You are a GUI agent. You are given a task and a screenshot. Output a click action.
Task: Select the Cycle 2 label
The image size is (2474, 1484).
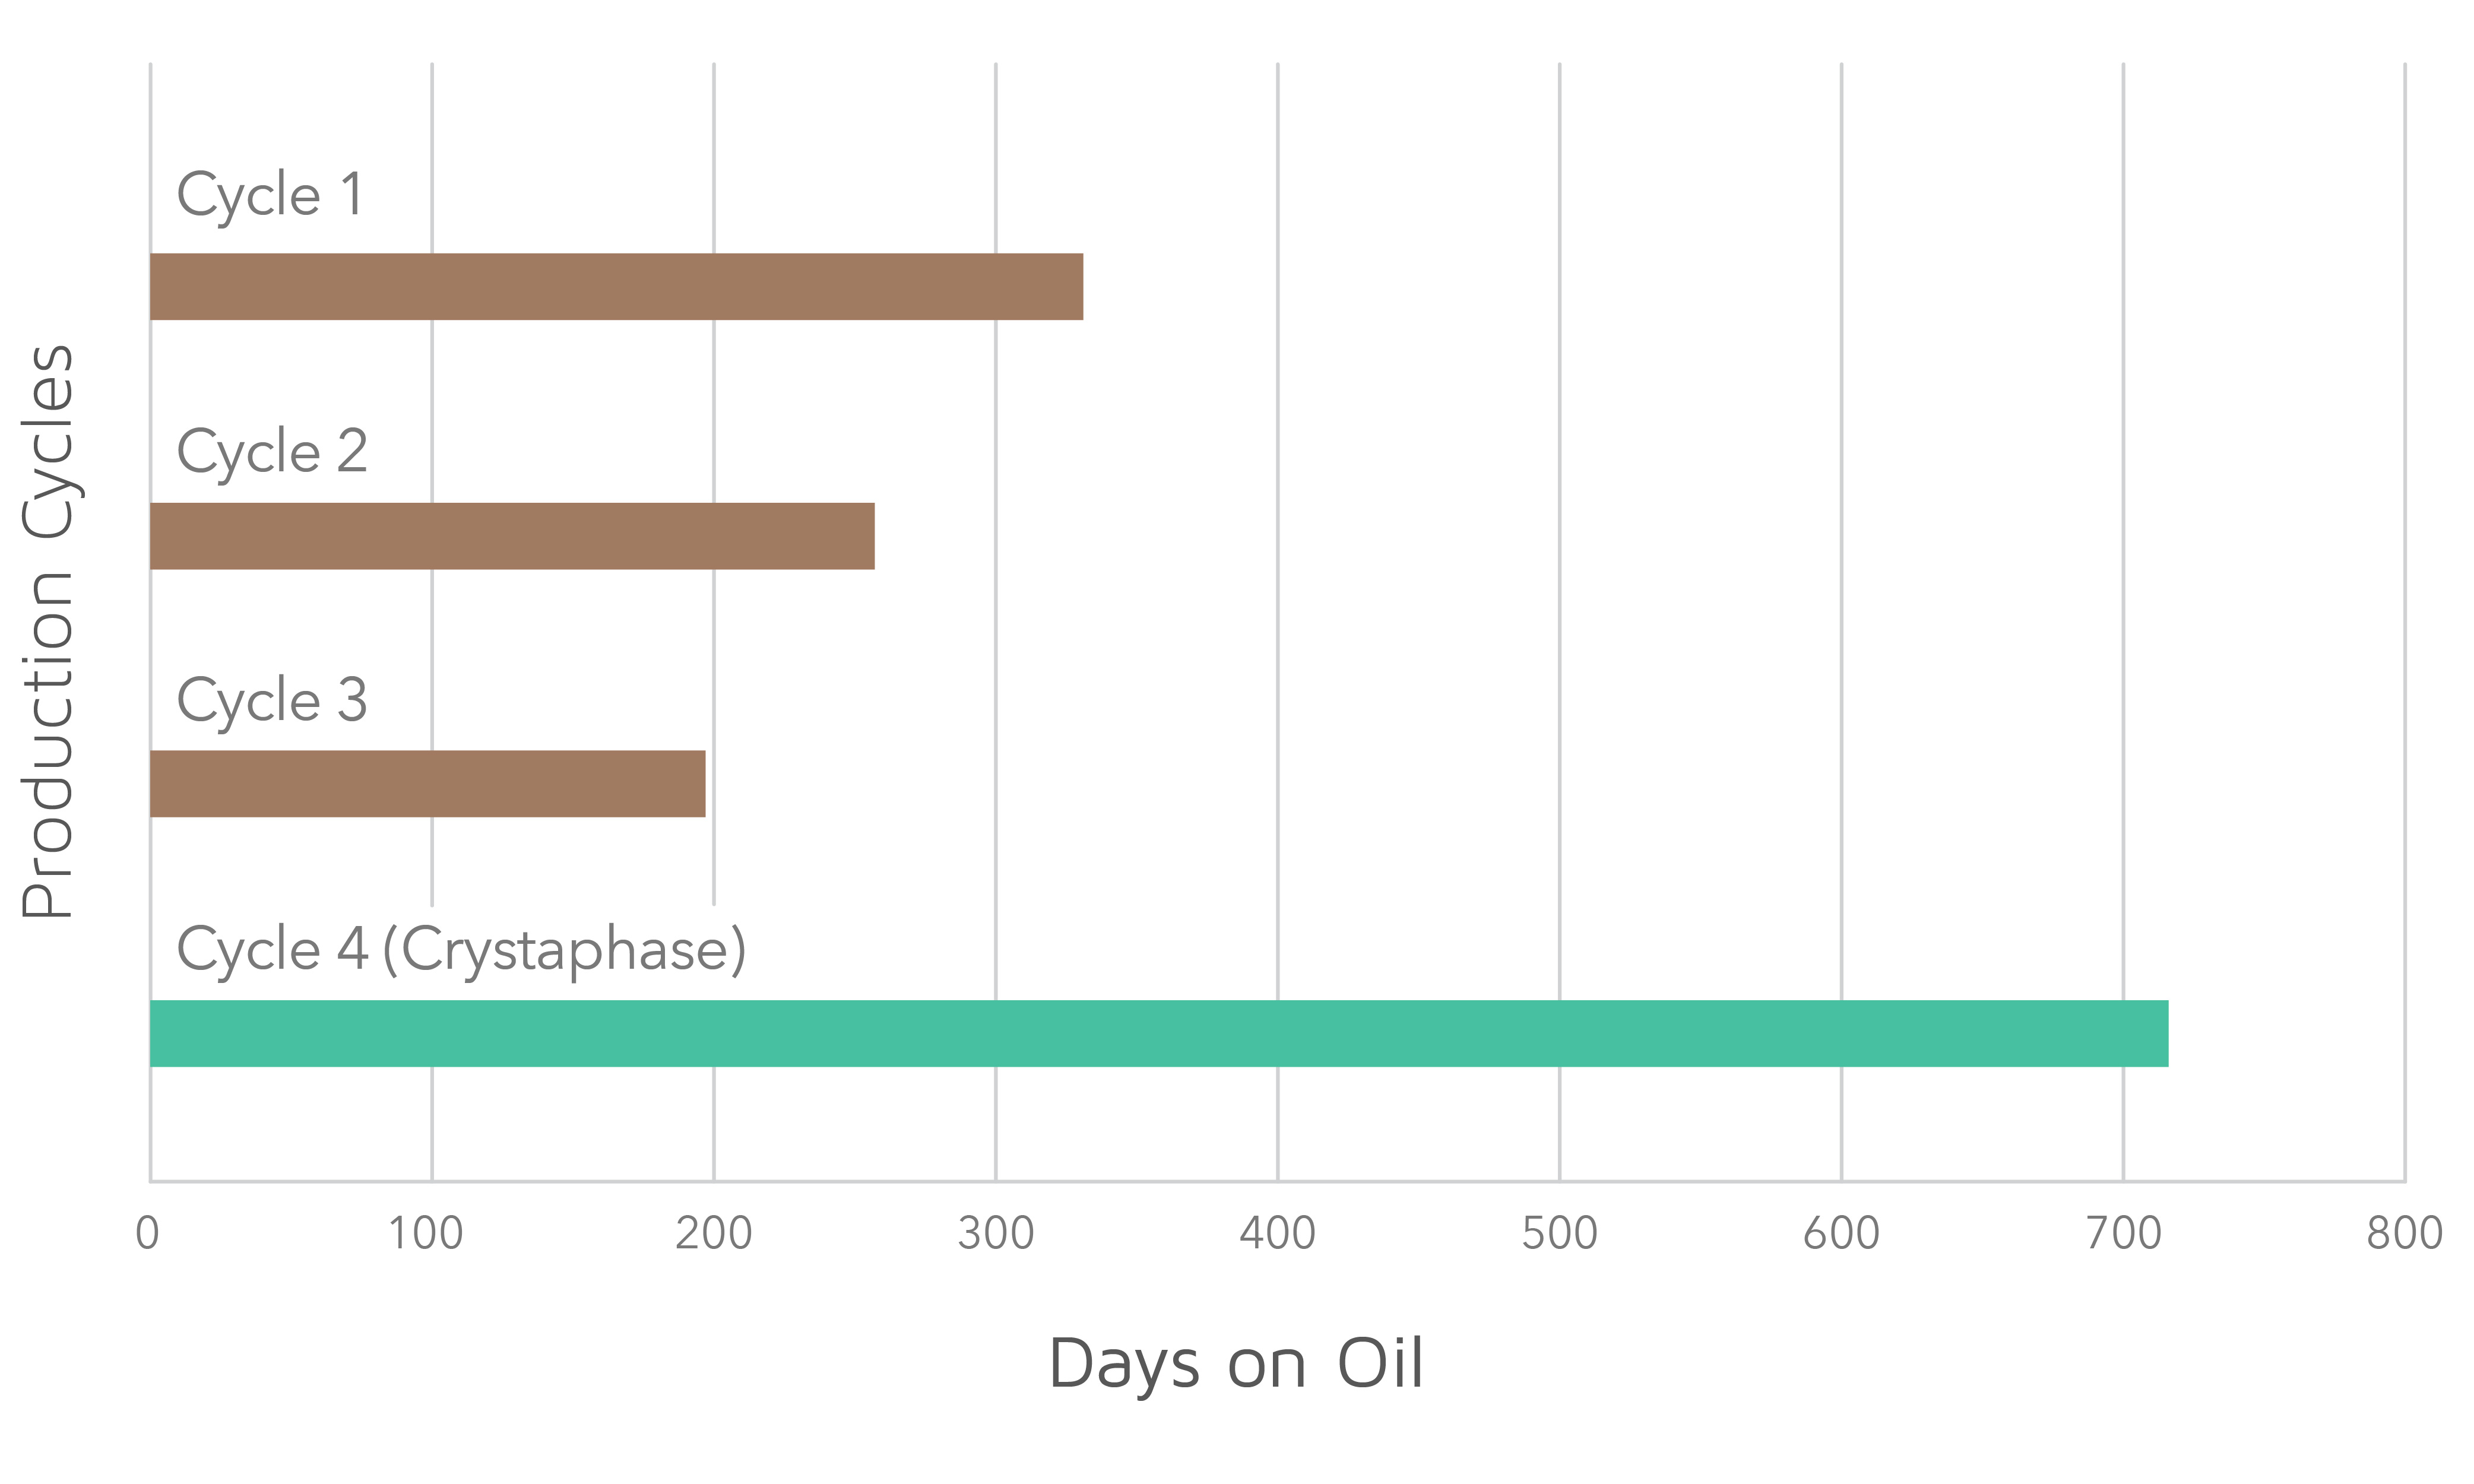coord(272,452)
